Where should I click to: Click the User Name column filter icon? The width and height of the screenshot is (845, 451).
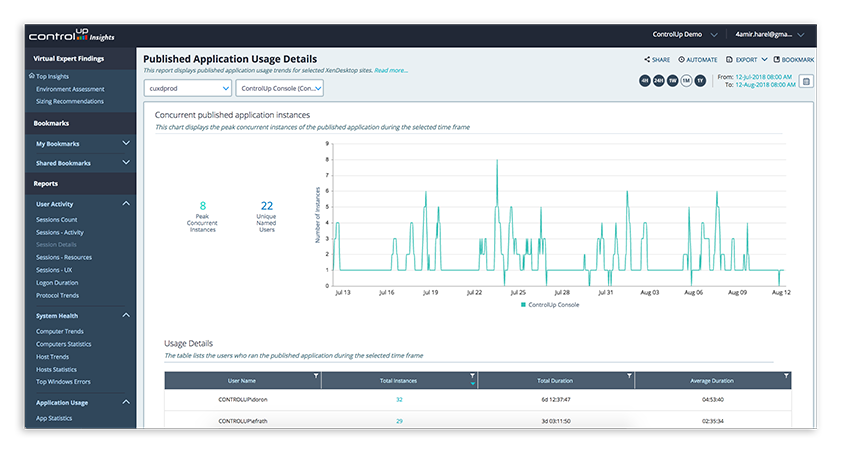click(x=316, y=376)
